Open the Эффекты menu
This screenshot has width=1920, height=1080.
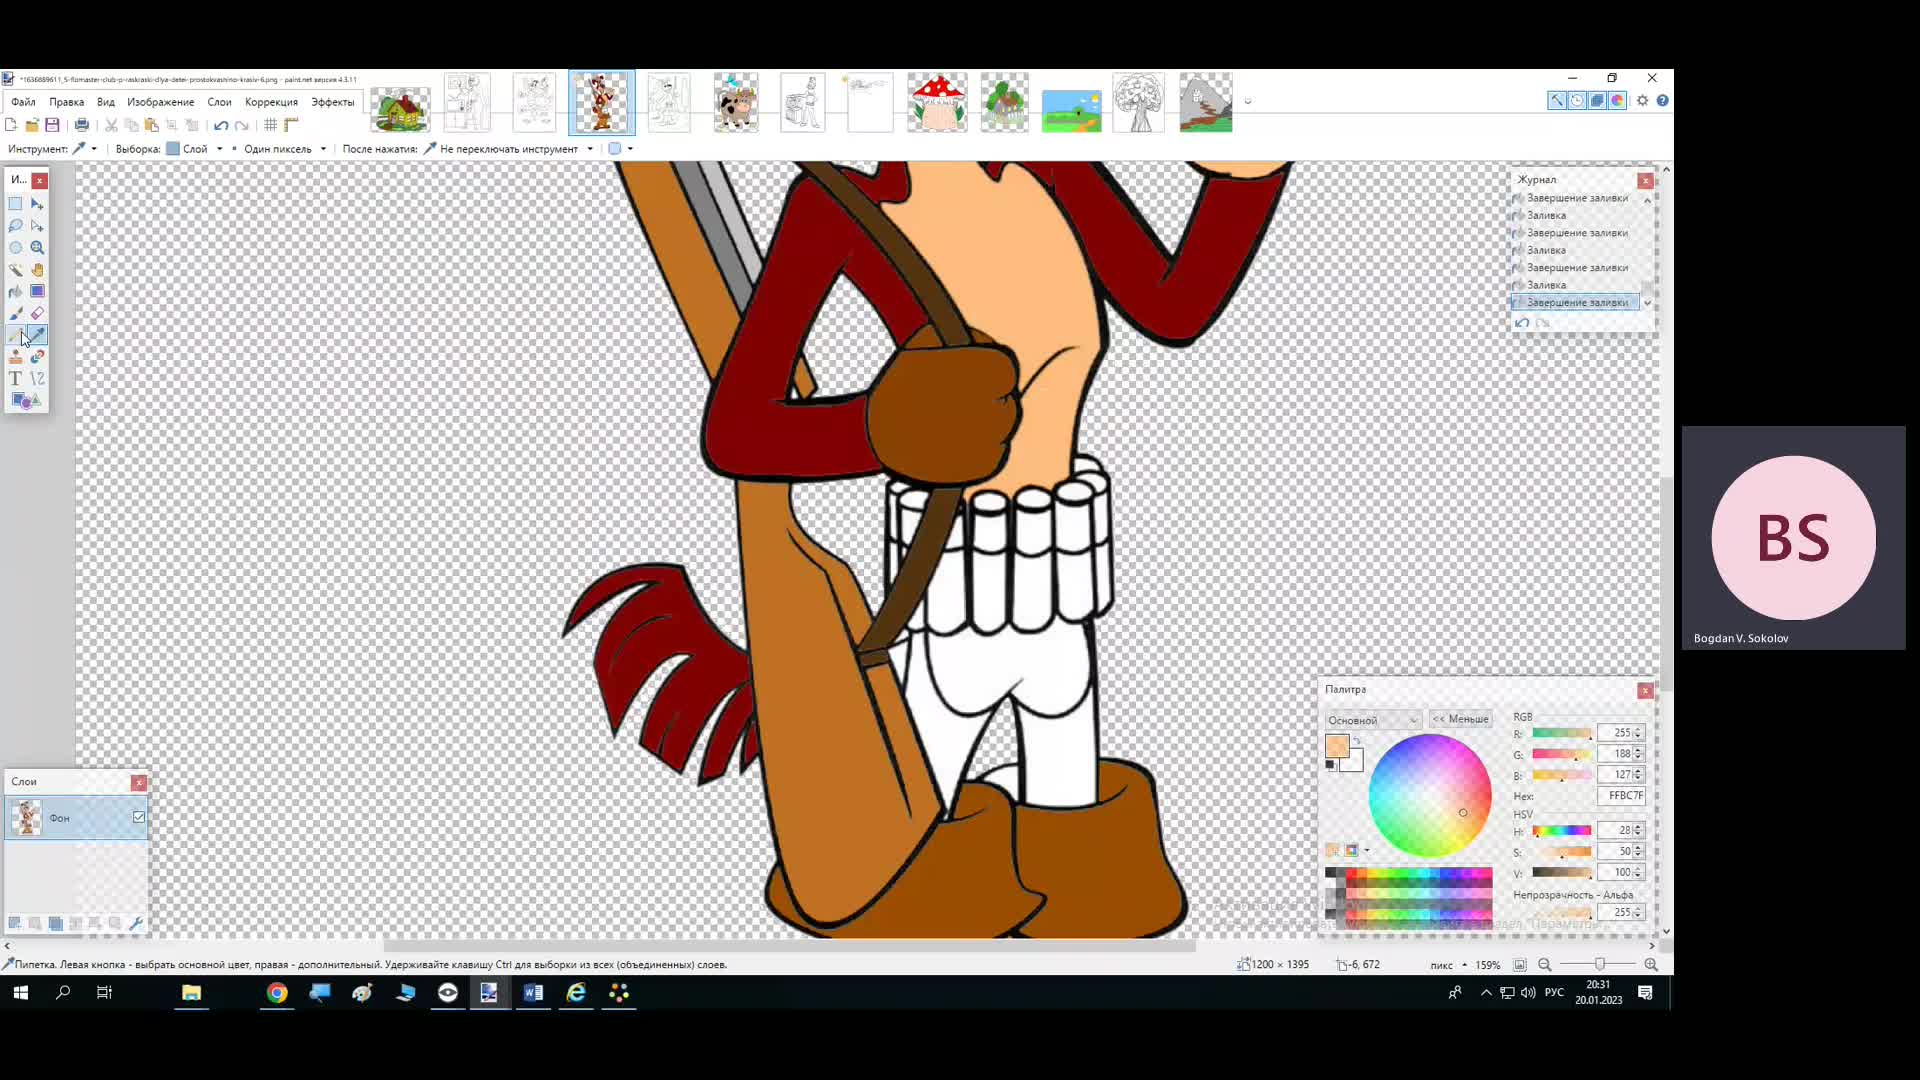(333, 102)
